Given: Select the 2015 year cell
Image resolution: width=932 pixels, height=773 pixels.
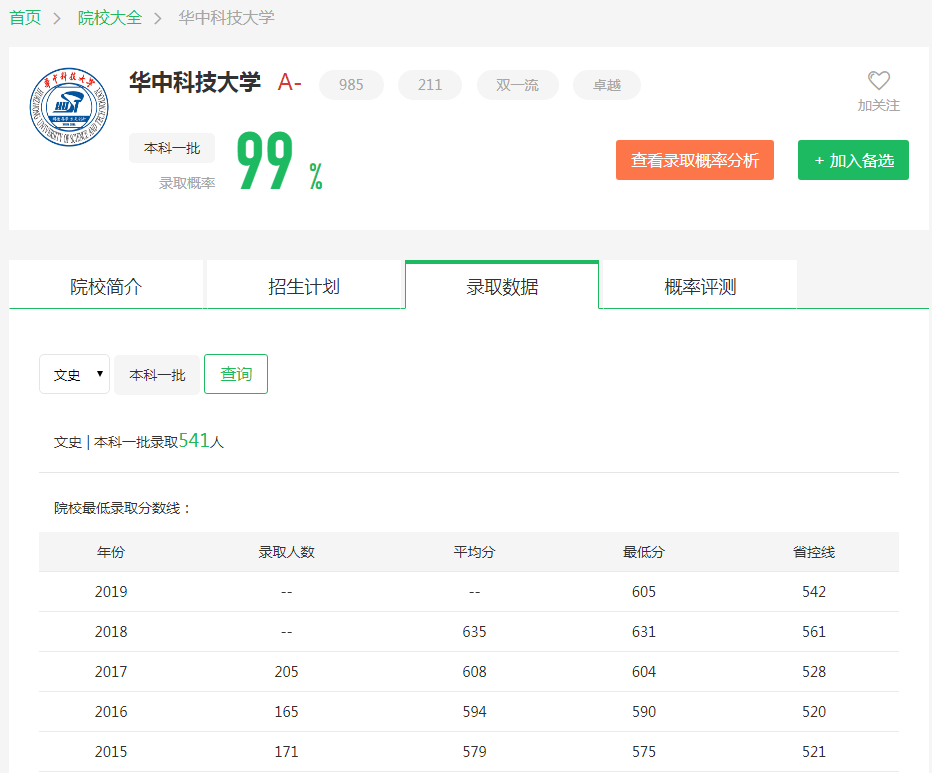Looking at the screenshot, I should coord(111,752).
